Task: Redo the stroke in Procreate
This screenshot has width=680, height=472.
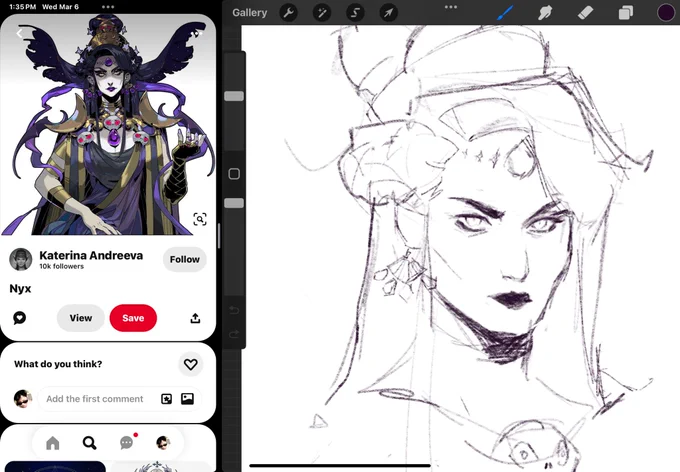Action: (234, 334)
